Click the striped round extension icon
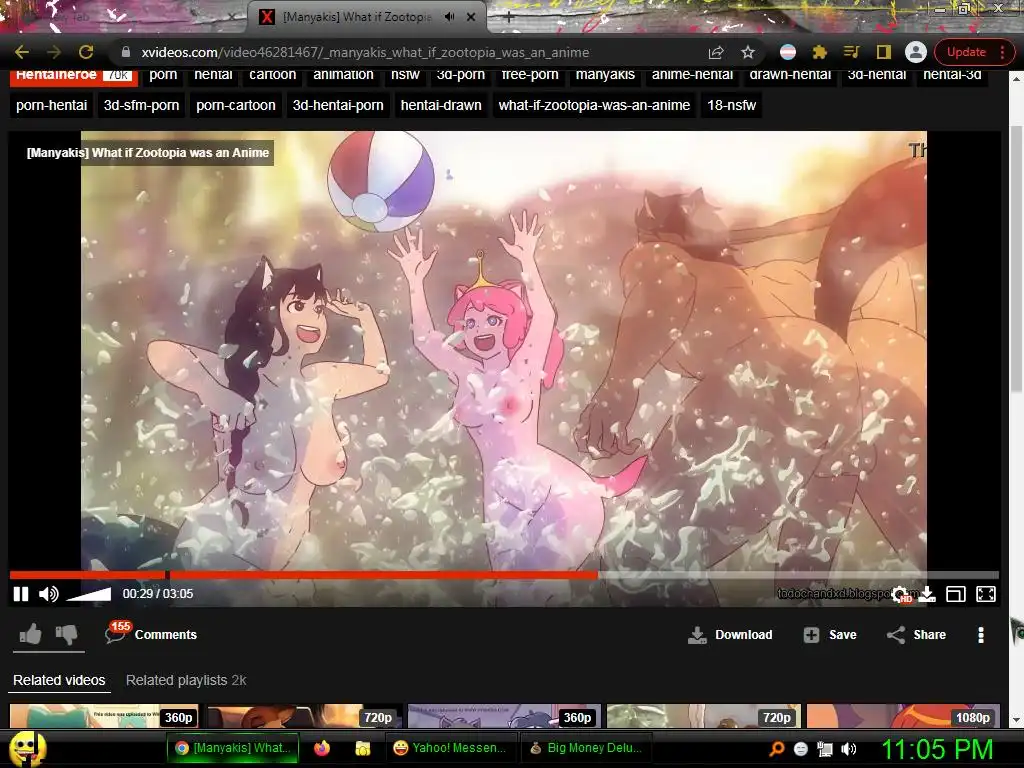The height and width of the screenshot is (768, 1024). tap(788, 52)
